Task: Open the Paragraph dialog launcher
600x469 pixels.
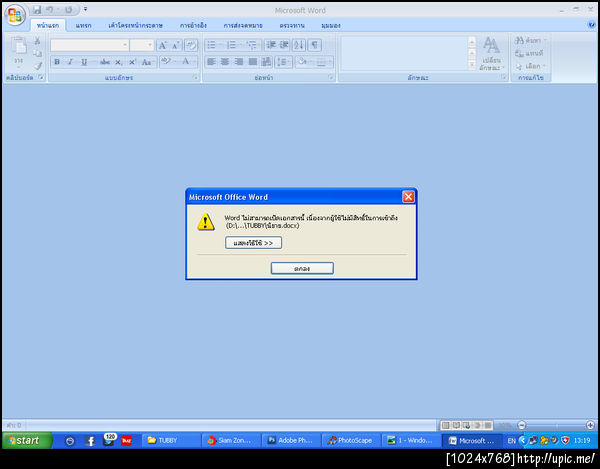Action: (331, 77)
